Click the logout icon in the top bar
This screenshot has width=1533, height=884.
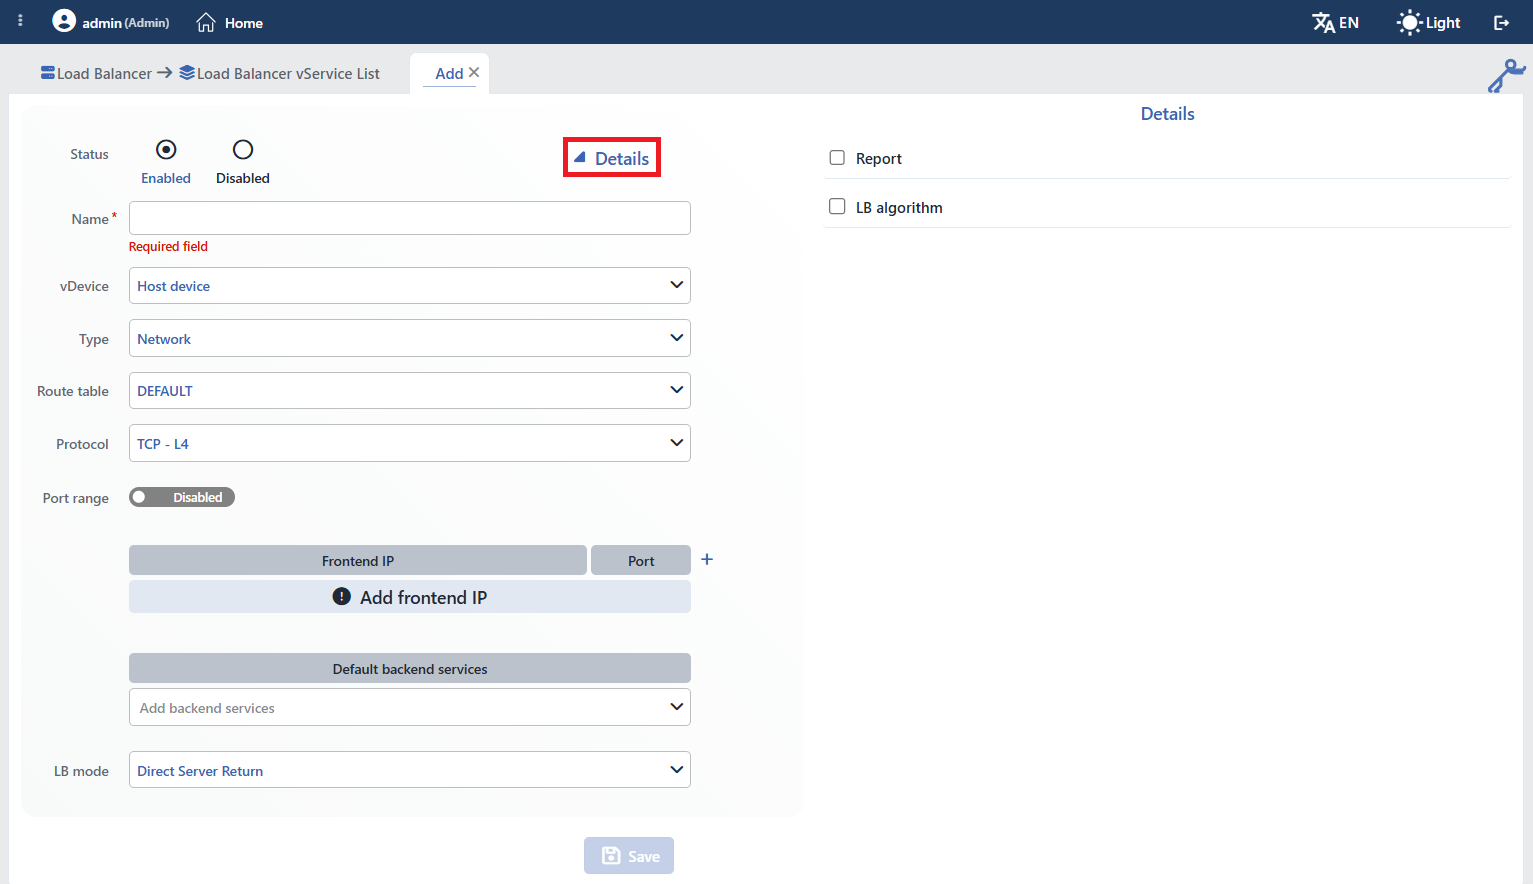point(1501,22)
